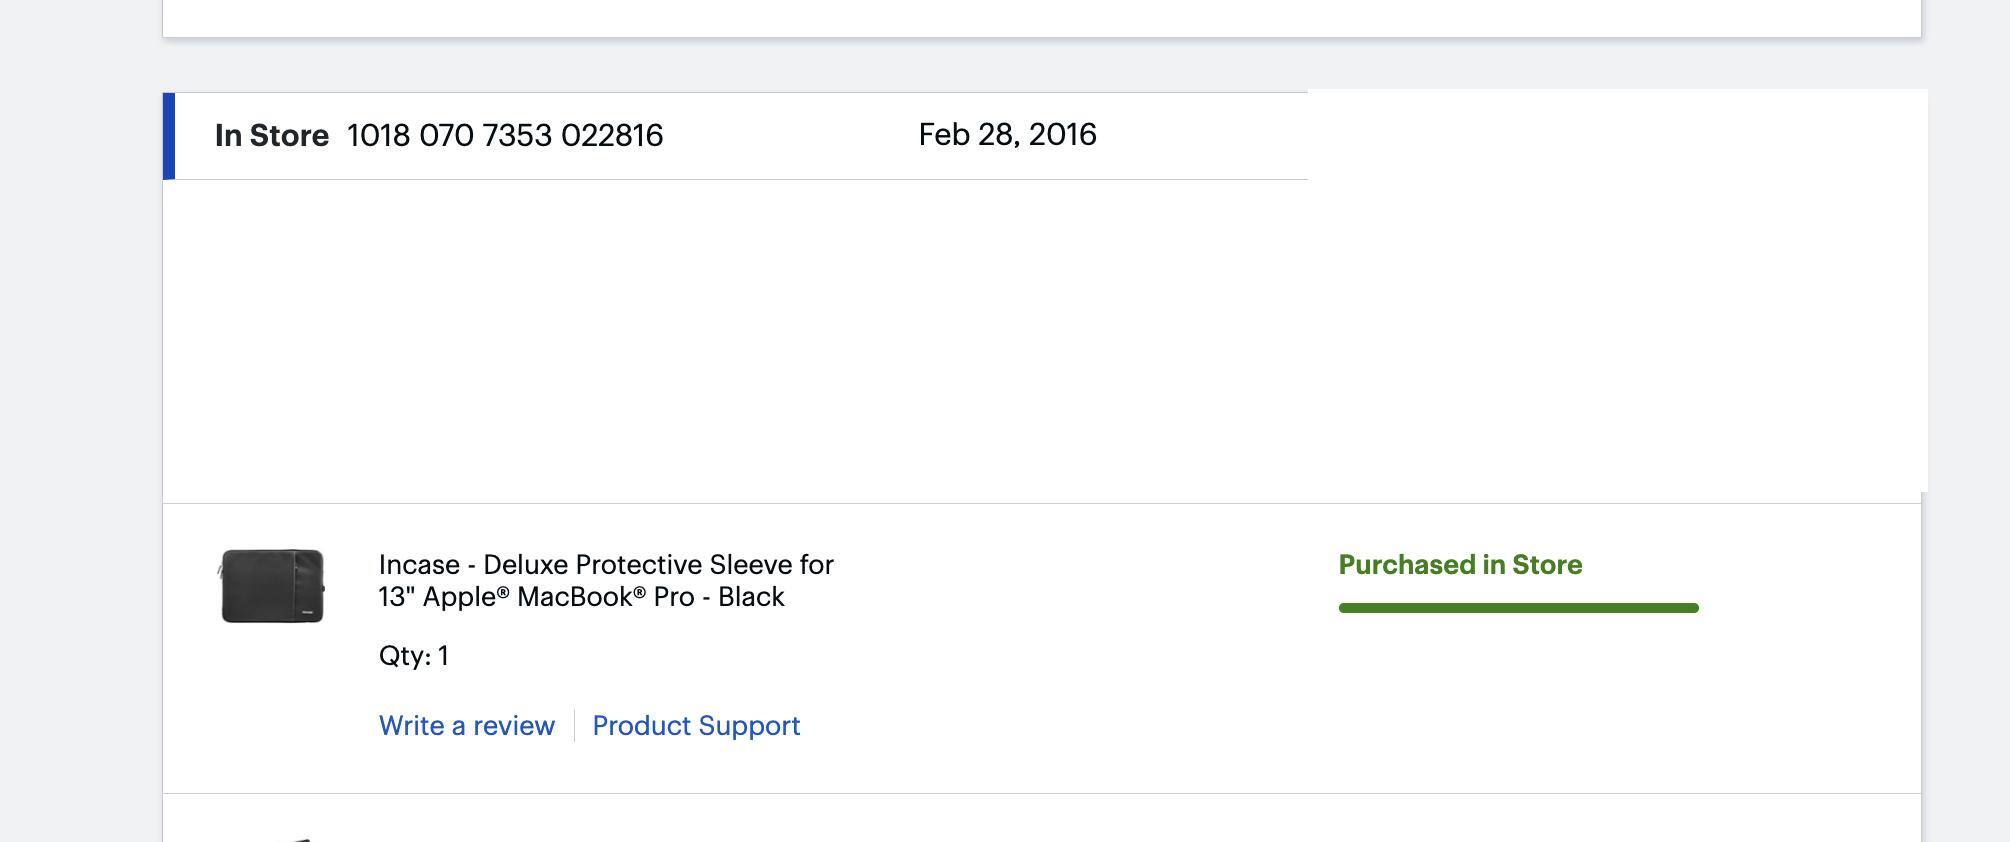The height and width of the screenshot is (842, 2010).
Task: Click the Feb 28, 2016 purchase date
Action: (1007, 135)
